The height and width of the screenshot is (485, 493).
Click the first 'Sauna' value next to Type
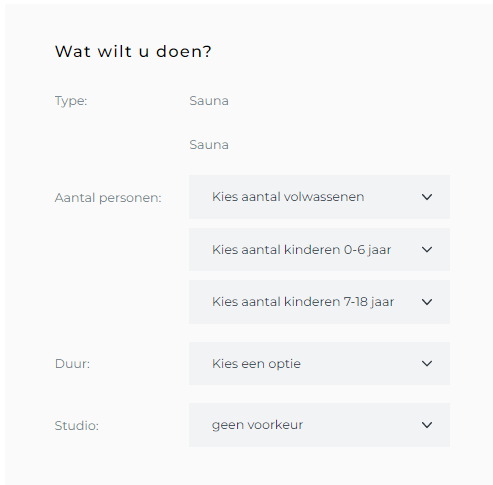click(x=209, y=101)
